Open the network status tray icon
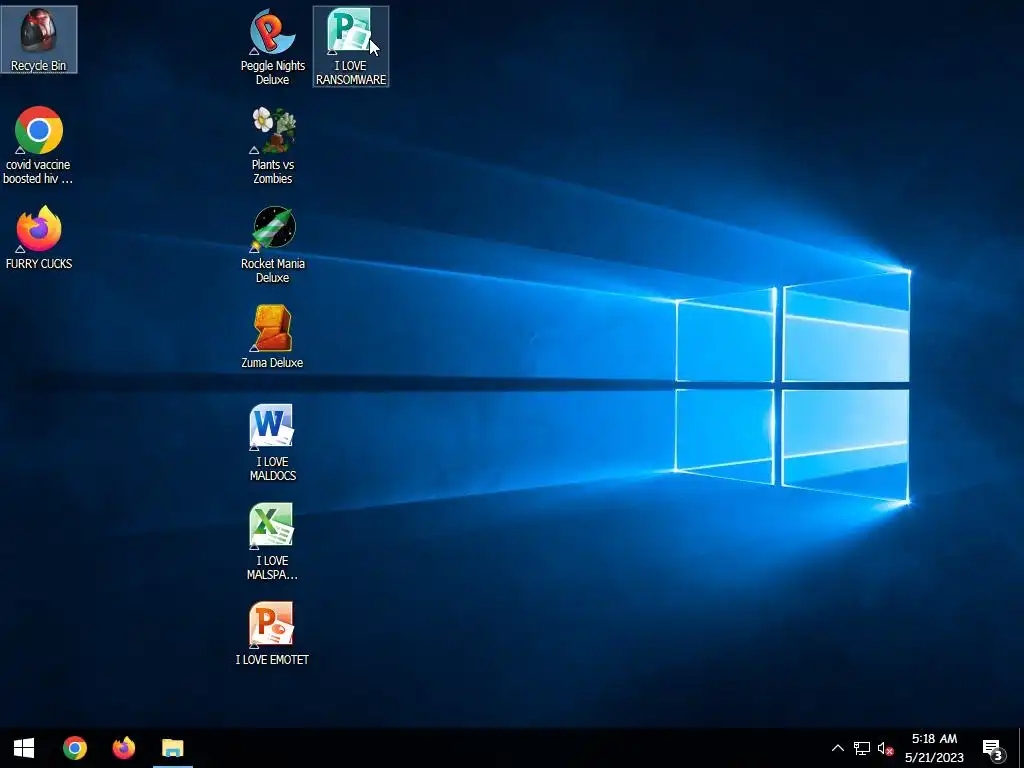The width and height of the screenshot is (1024, 768). (x=861, y=748)
